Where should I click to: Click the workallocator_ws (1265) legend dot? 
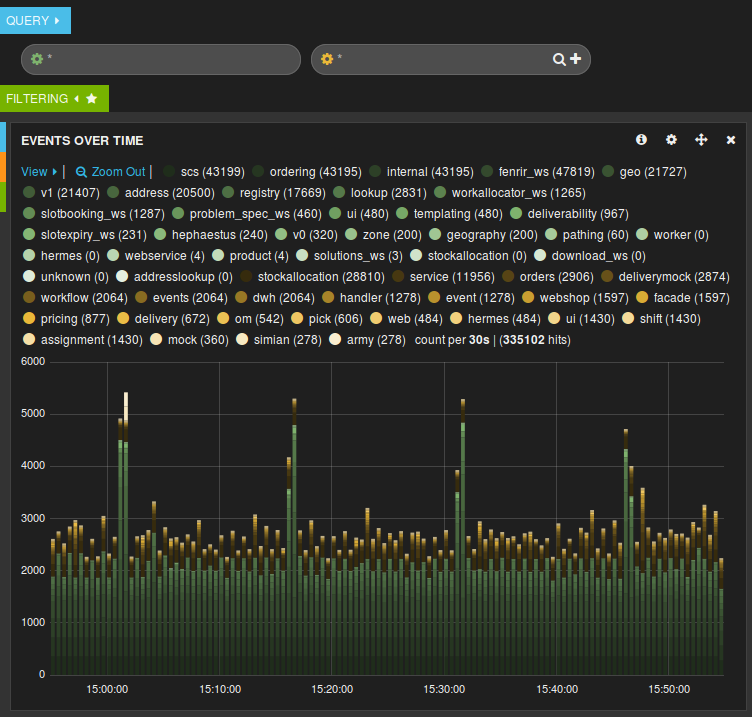tap(440, 192)
